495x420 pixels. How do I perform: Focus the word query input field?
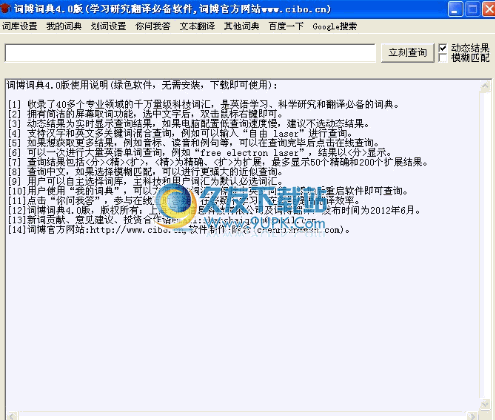click(190, 53)
